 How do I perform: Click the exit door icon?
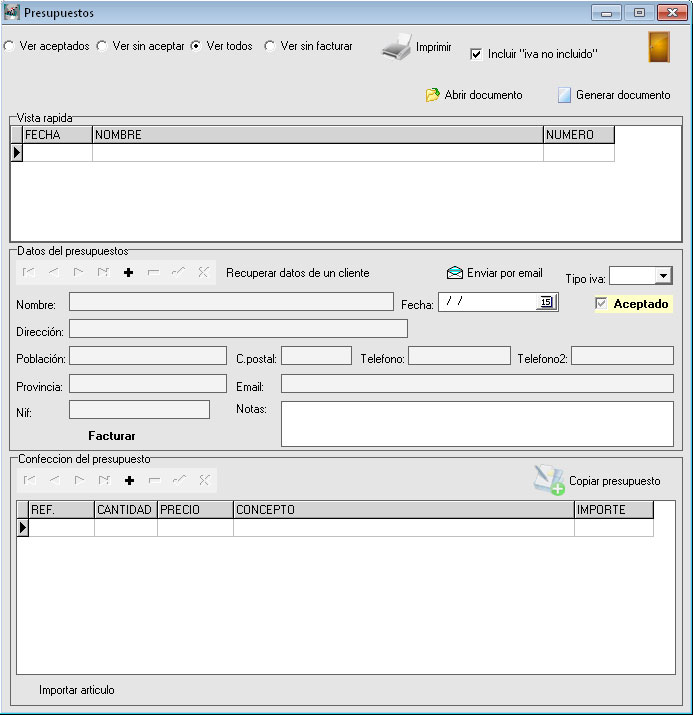[x=658, y=47]
